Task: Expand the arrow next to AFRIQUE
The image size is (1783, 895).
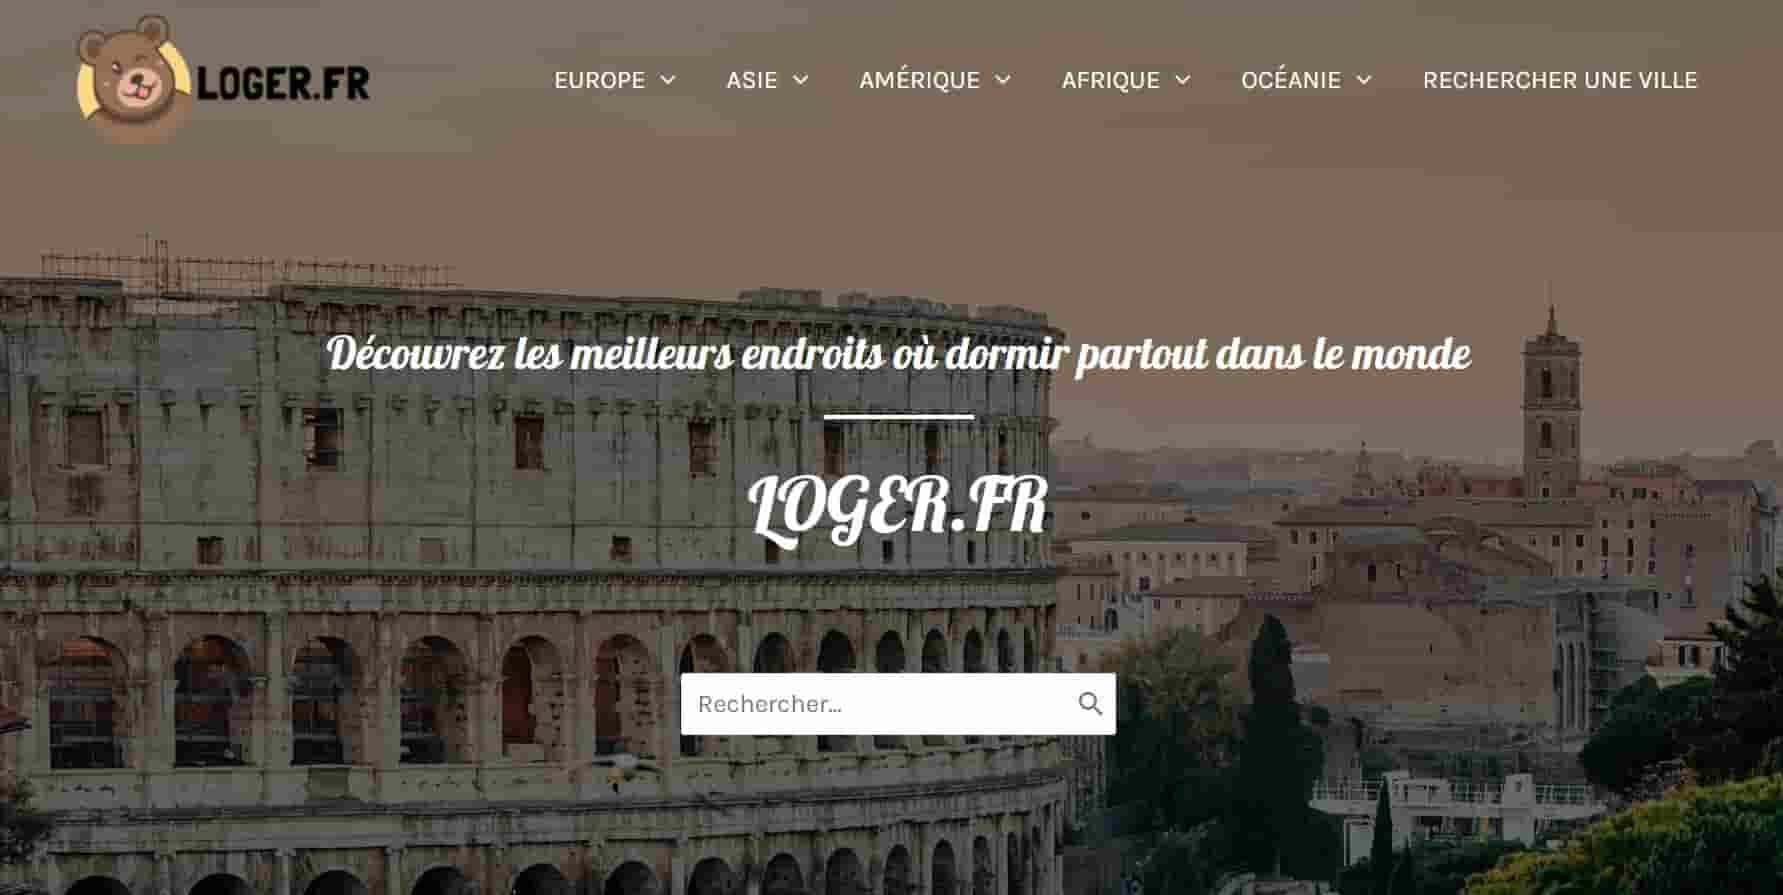Action: tap(1183, 80)
